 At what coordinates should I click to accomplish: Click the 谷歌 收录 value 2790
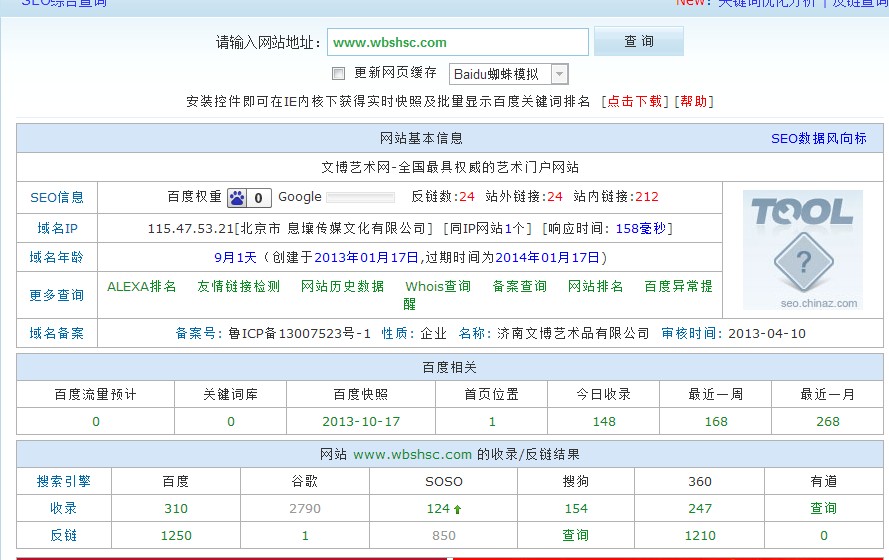pos(305,509)
